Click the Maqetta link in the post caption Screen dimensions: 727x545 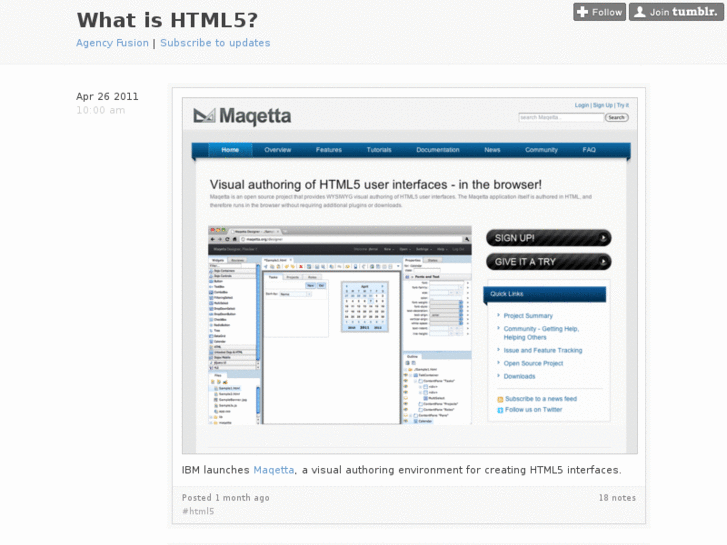(274, 470)
